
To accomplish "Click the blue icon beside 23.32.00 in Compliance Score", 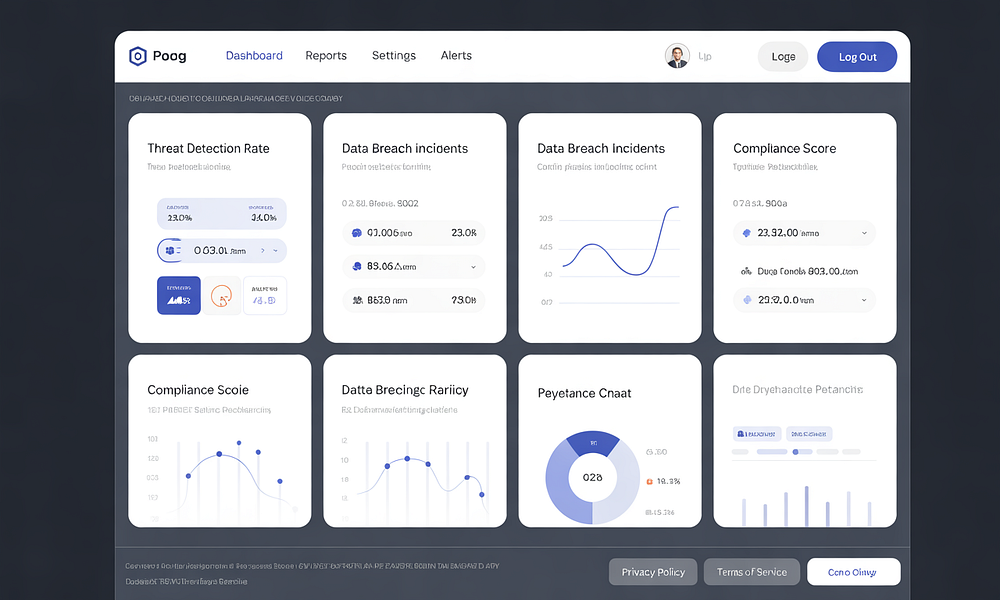I will 745,233.
